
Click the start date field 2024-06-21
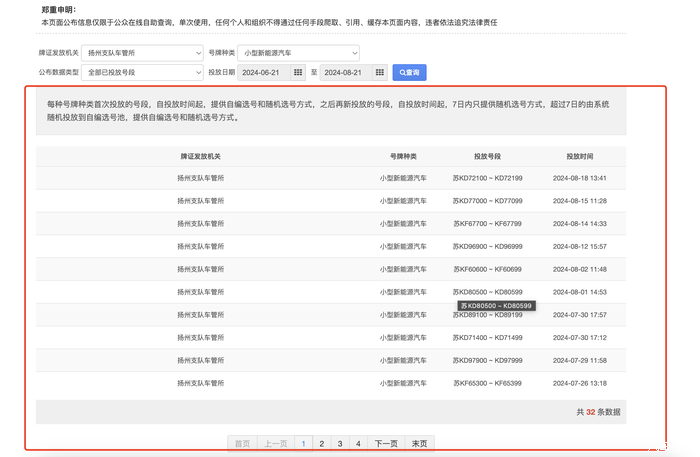tap(262, 73)
